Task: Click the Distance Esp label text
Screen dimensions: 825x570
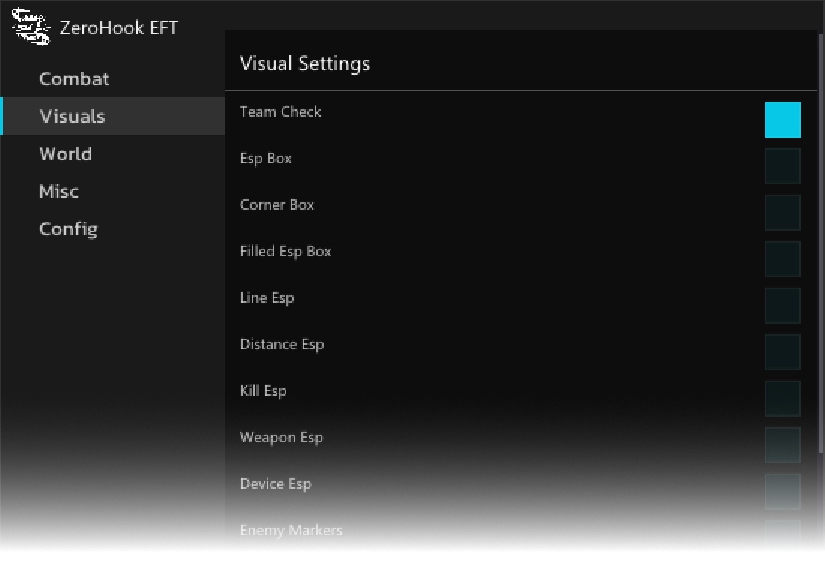Action: (x=282, y=344)
